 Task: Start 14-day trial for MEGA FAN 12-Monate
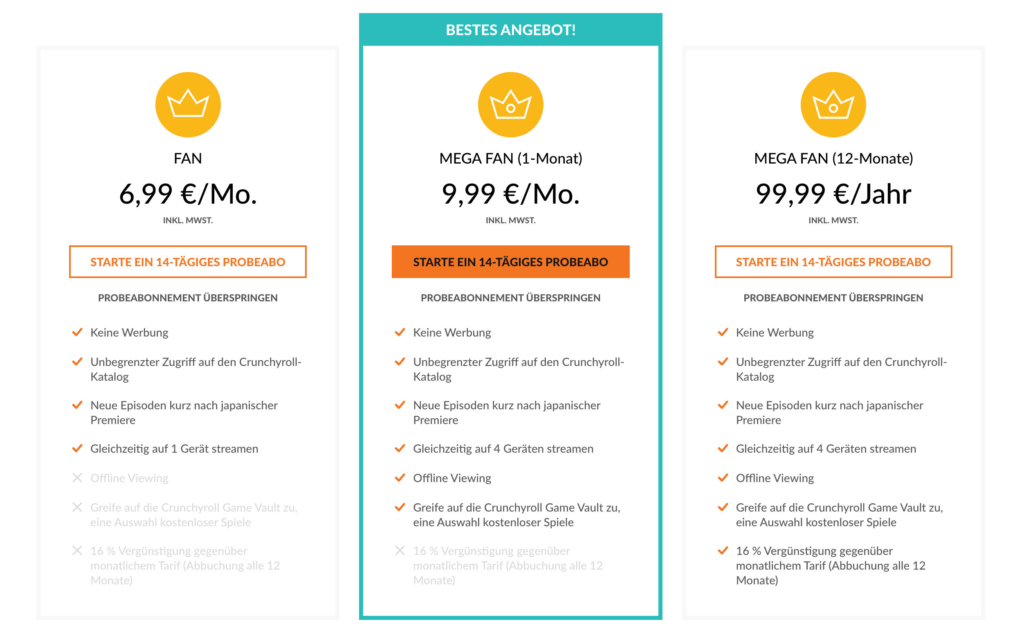[833, 262]
